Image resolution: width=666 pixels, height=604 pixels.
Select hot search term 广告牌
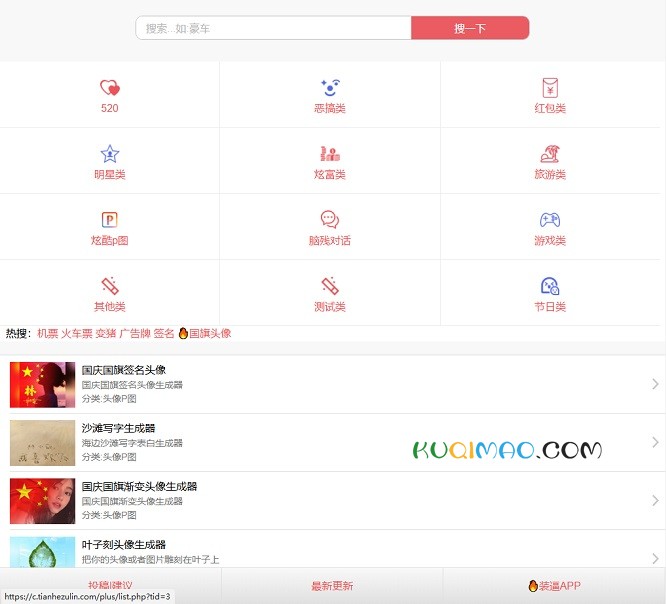[135, 333]
